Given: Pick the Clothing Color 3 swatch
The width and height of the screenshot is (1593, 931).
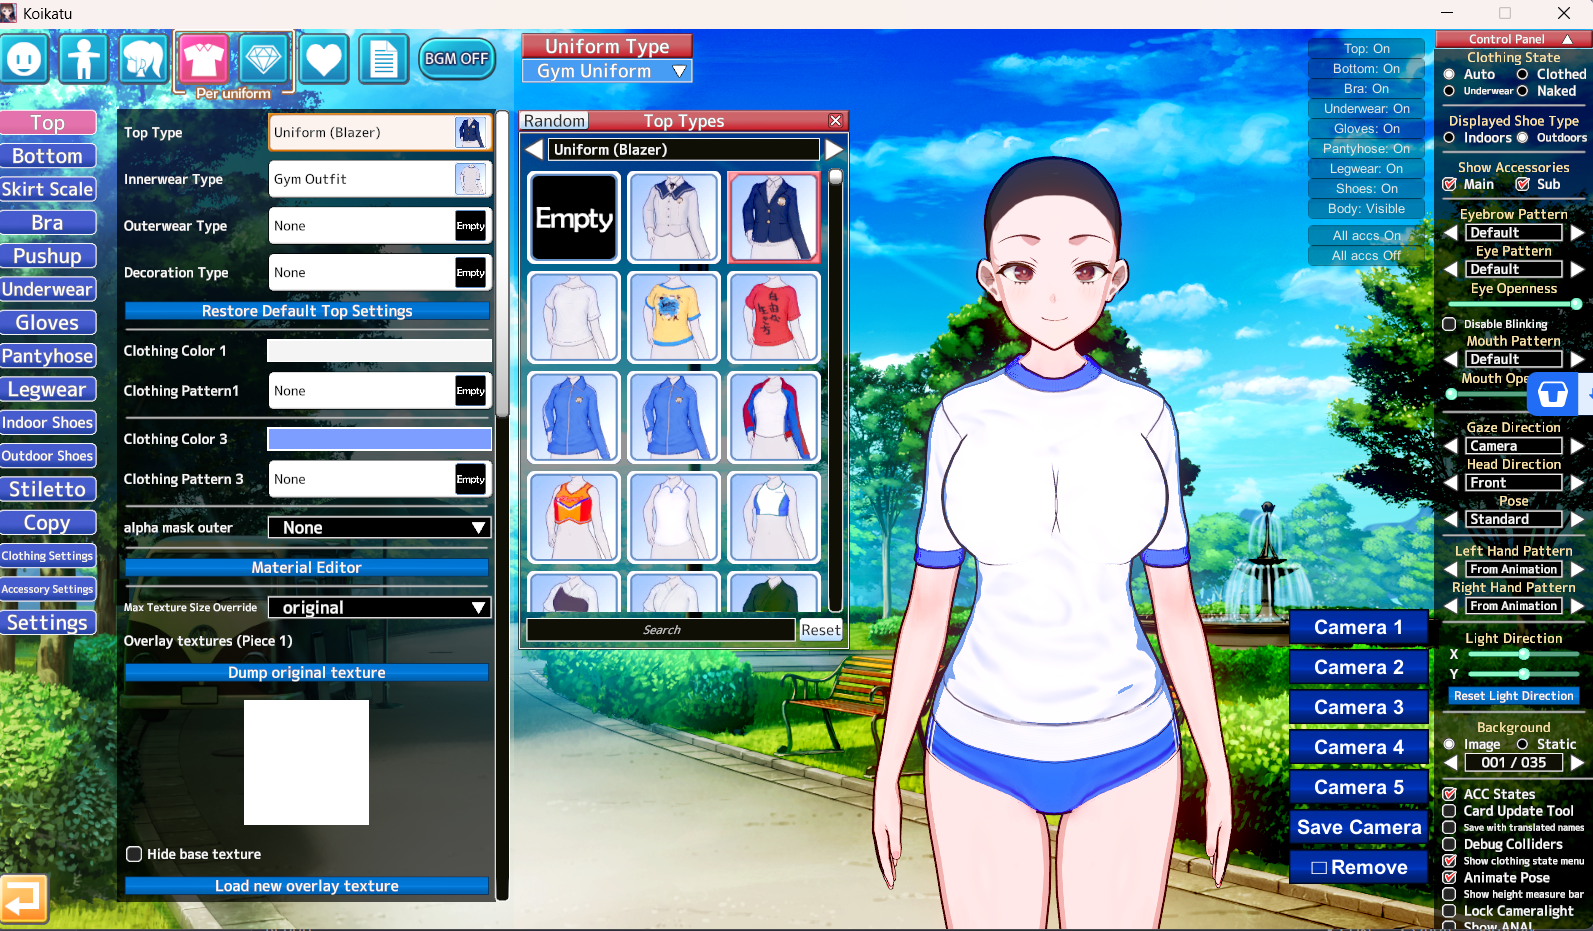Looking at the screenshot, I should coord(379,439).
